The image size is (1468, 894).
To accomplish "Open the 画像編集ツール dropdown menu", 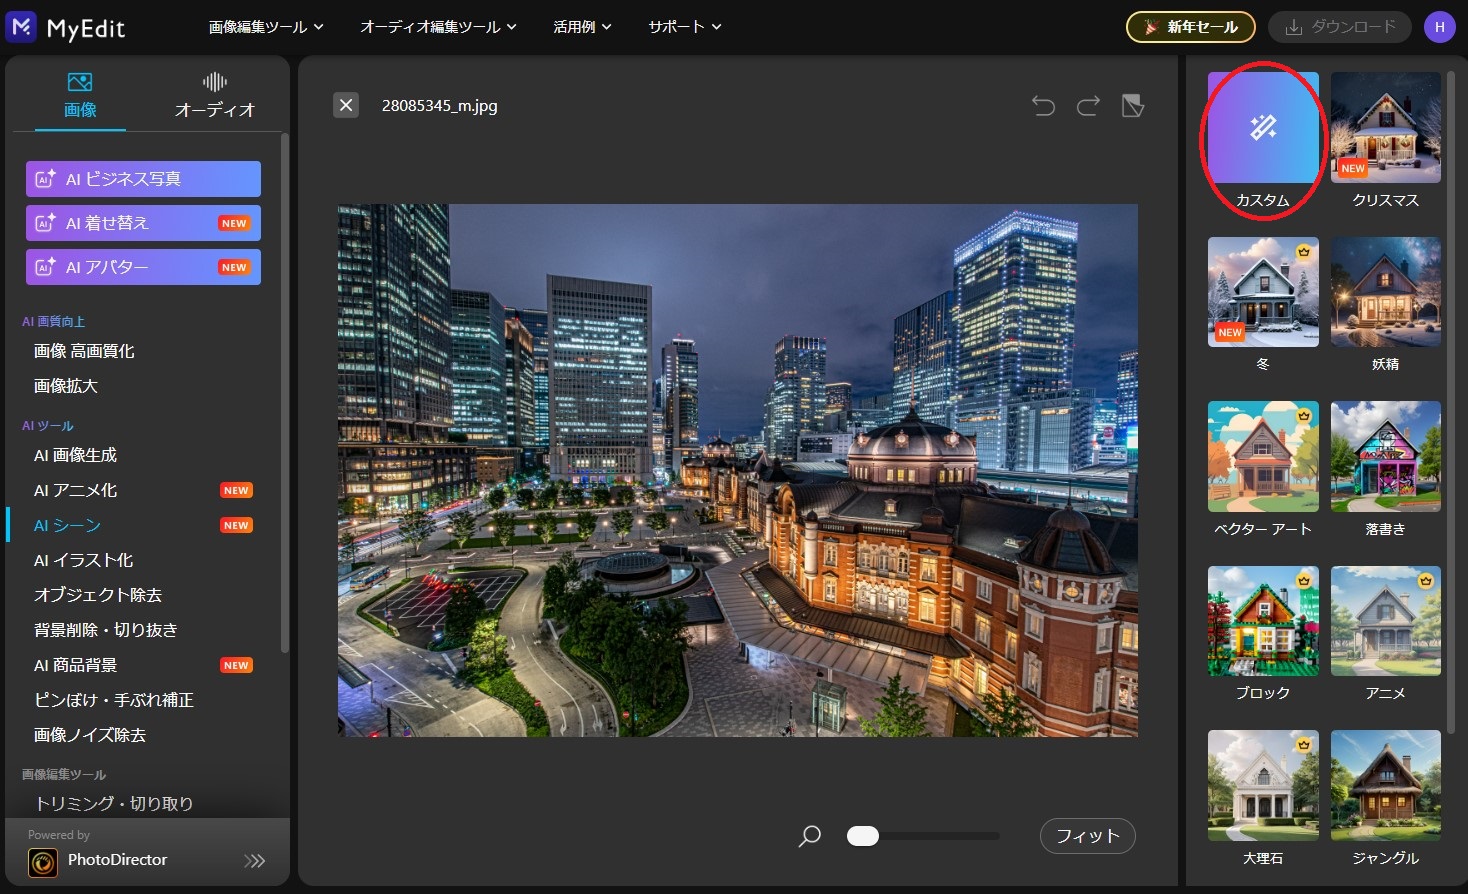I will click(266, 27).
